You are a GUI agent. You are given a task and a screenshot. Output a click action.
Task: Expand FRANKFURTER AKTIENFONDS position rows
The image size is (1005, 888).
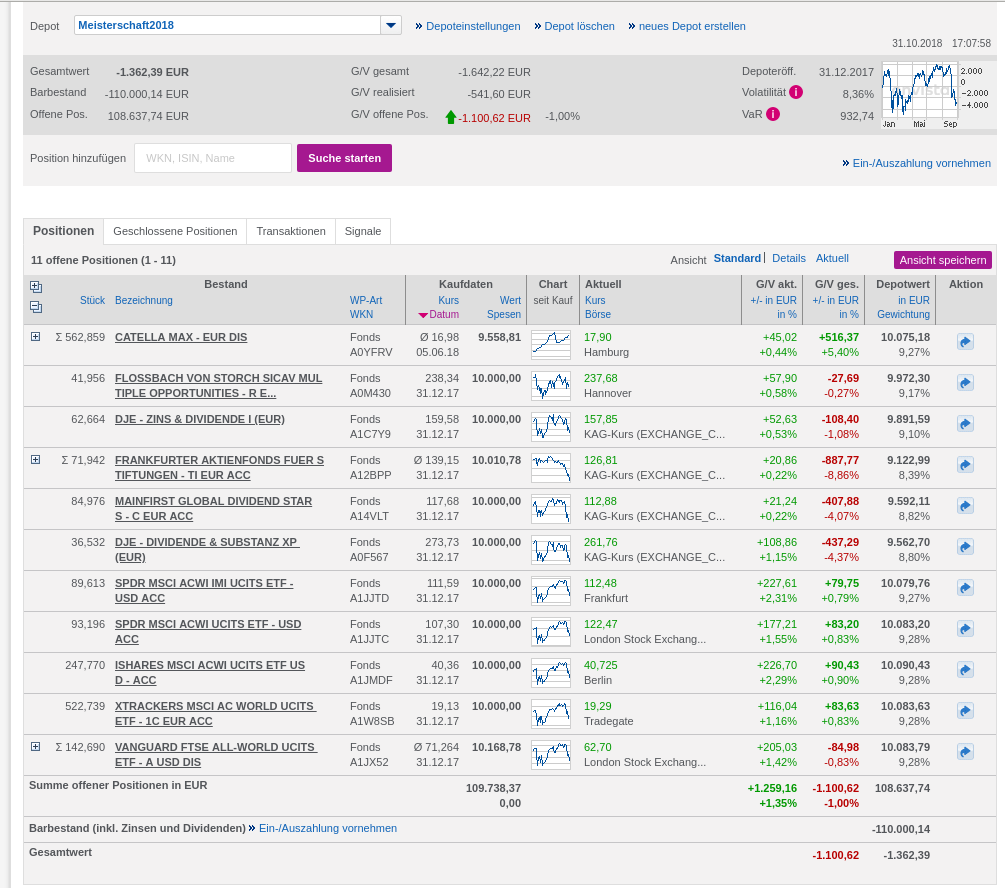point(36,460)
